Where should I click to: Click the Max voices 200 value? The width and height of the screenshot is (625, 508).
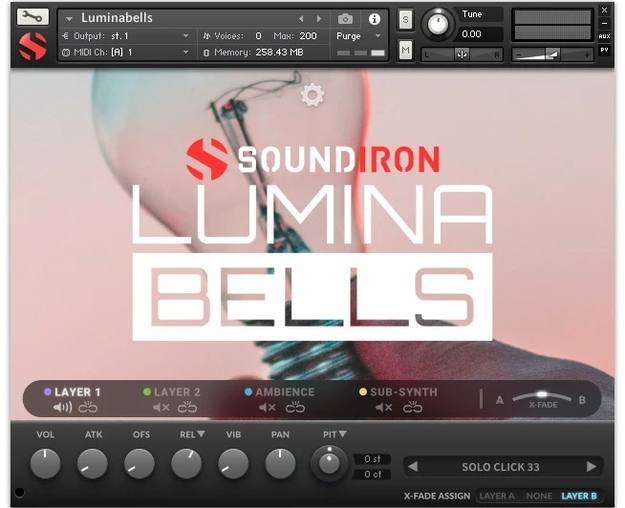pos(308,36)
